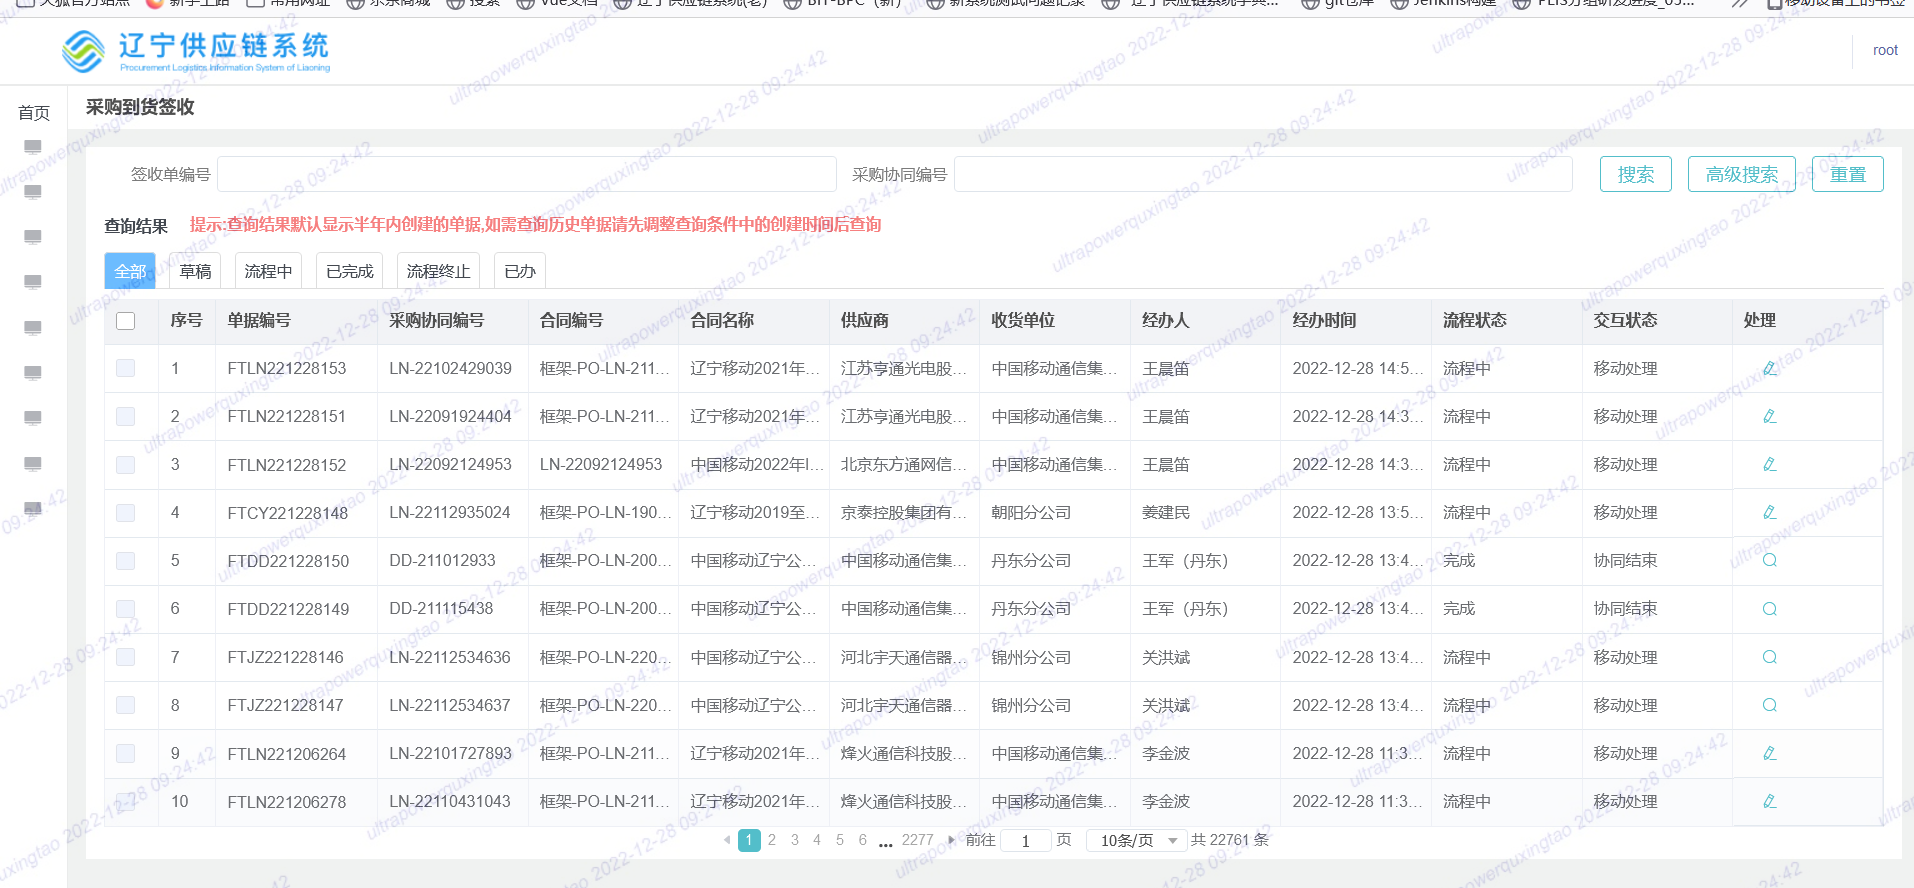Click the 供应商 column header

coord(865,320)
